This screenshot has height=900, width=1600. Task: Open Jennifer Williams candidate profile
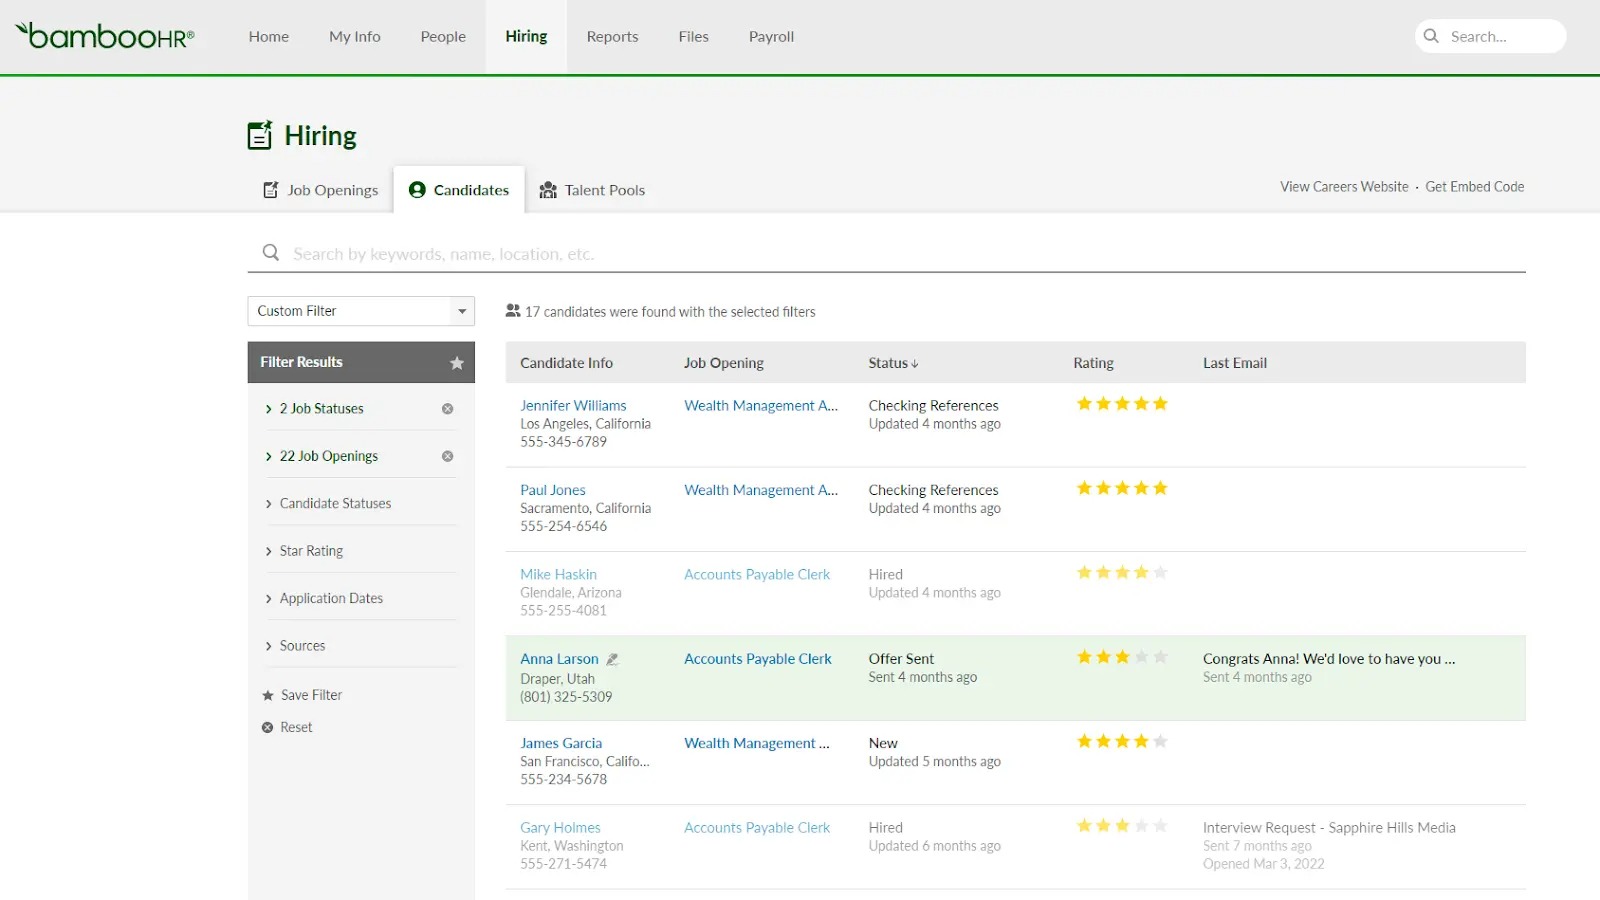point(573,406)
